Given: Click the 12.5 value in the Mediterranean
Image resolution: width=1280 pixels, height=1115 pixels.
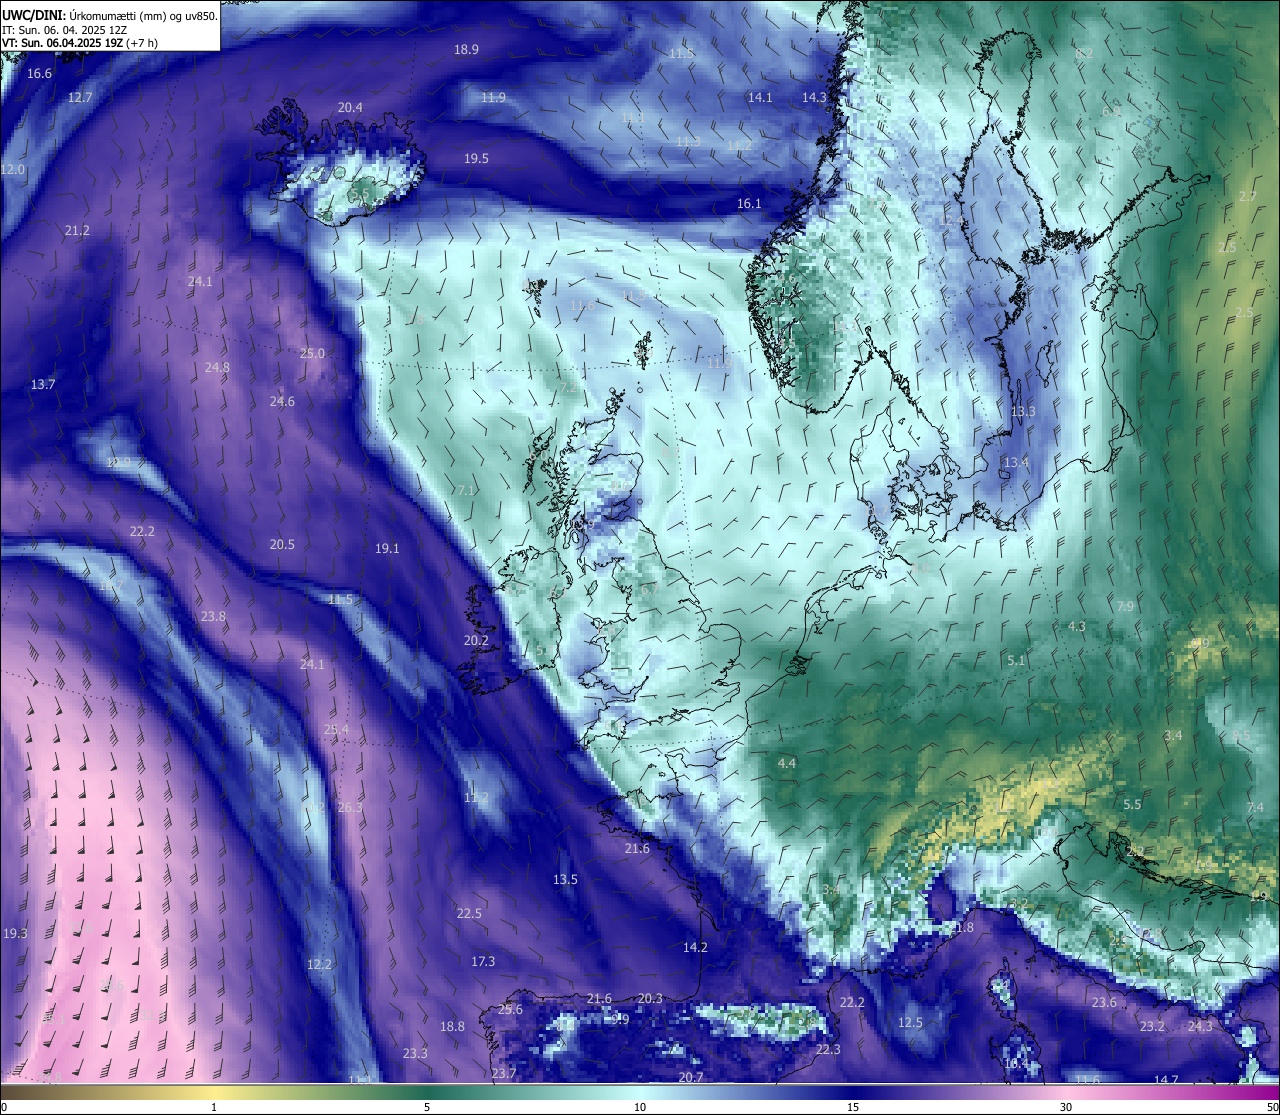Looking at the screenshot, I should tap(910, 1022).
